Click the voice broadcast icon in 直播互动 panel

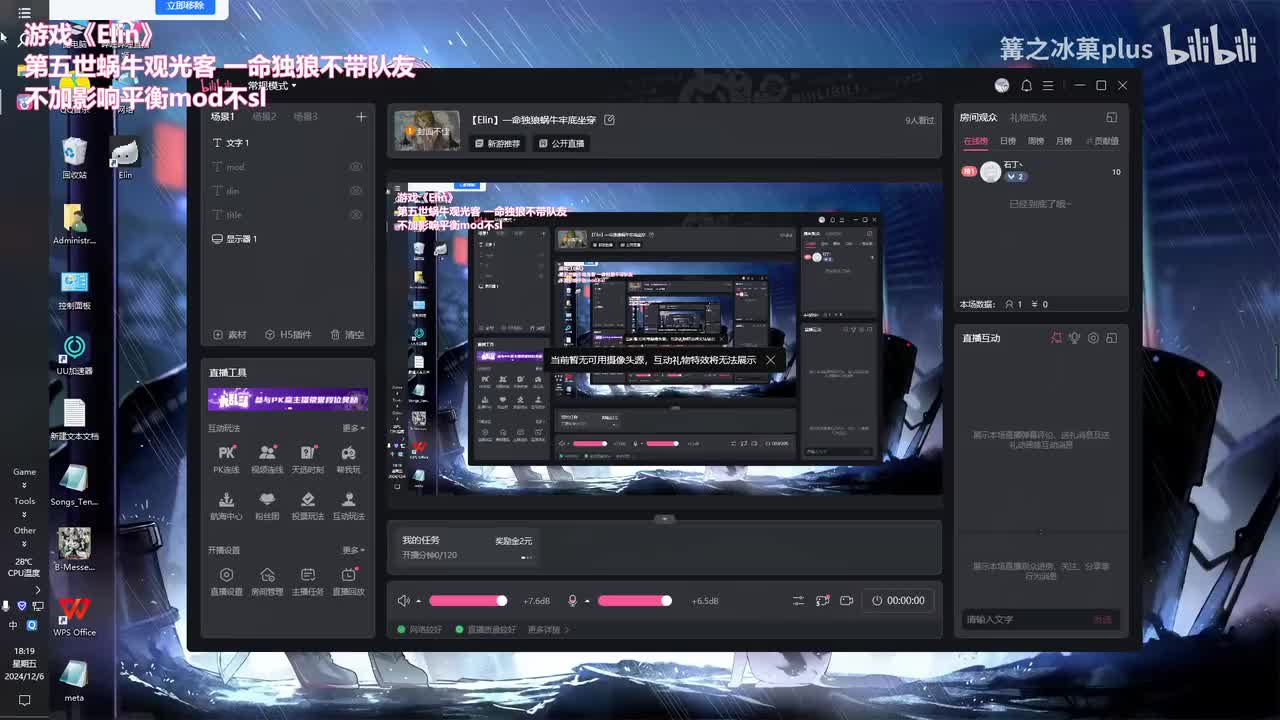pos(1074,338)
